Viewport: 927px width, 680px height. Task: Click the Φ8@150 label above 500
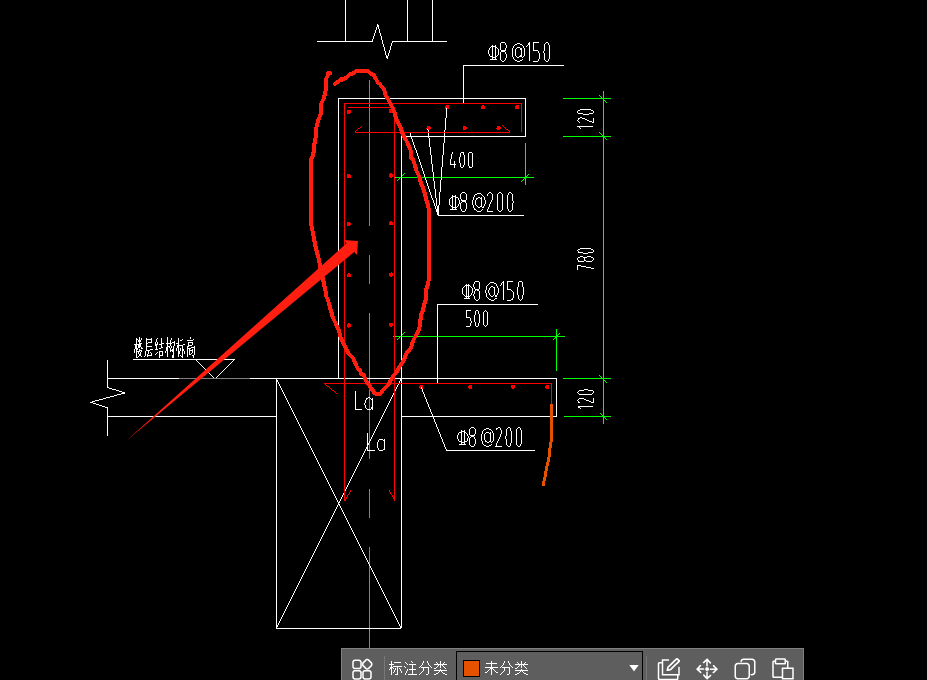pos(493,292)
